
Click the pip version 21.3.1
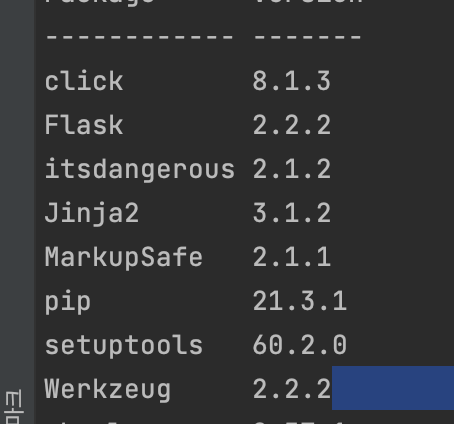point(300,301)
